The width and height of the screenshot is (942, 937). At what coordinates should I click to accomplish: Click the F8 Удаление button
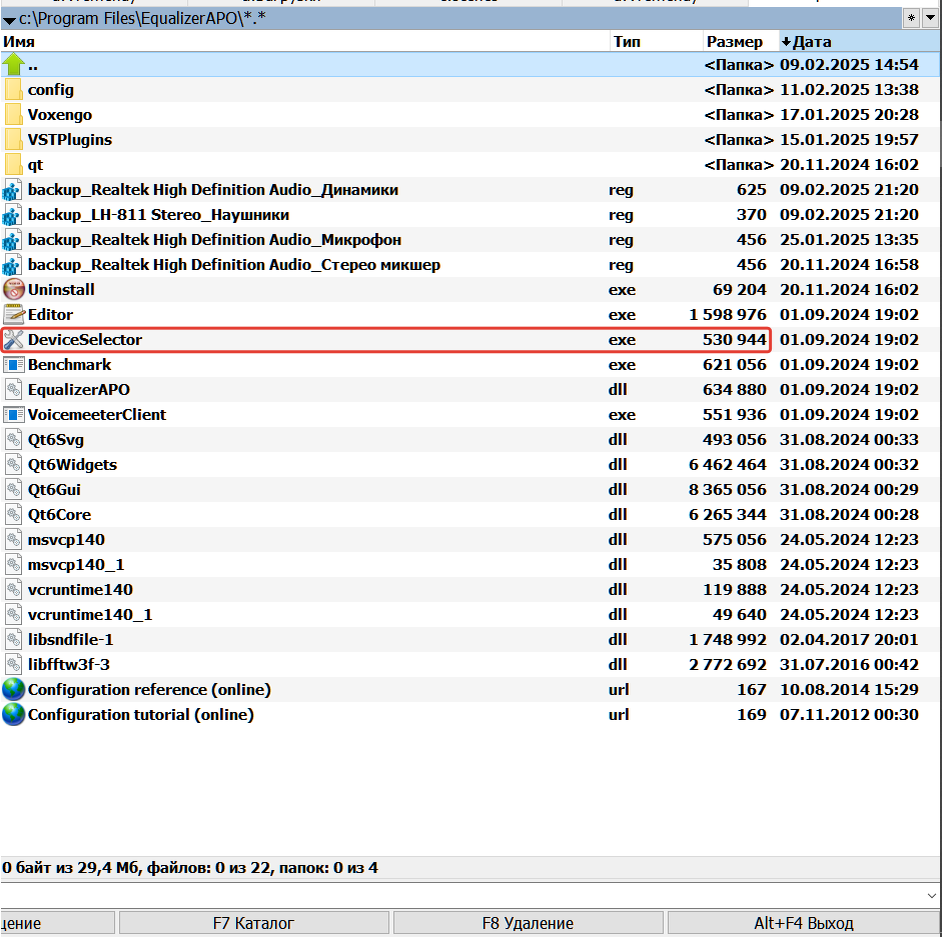pyautogui.click(x=528, y=923)
